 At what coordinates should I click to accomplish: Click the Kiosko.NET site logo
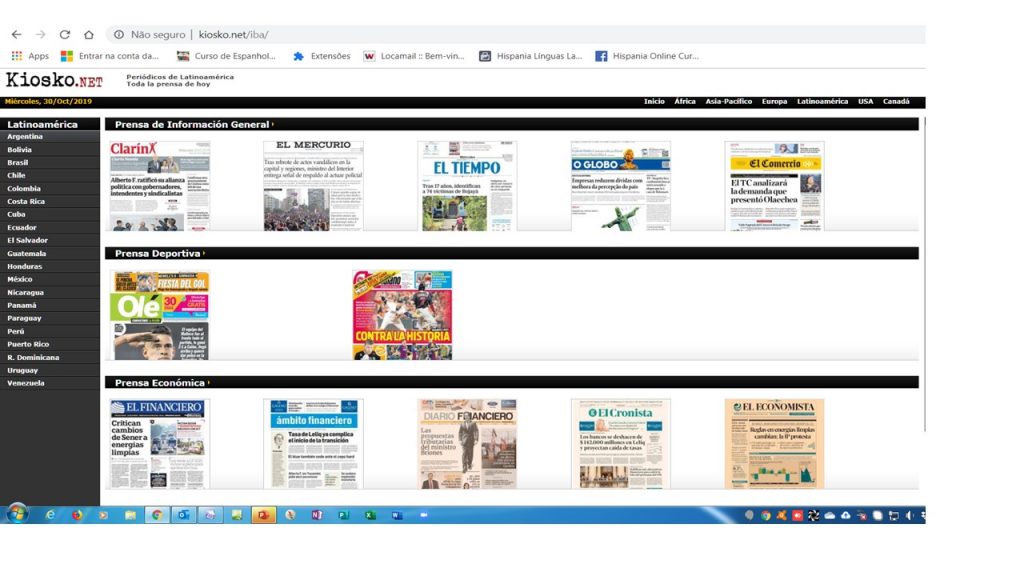pos(54,80)
